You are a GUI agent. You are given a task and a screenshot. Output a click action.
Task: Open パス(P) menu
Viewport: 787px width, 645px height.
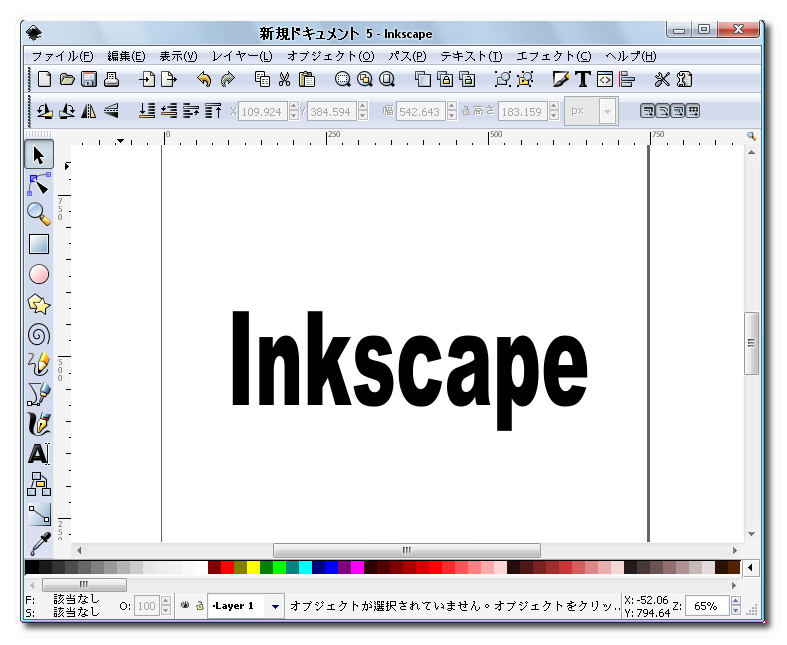pos(407,56)
